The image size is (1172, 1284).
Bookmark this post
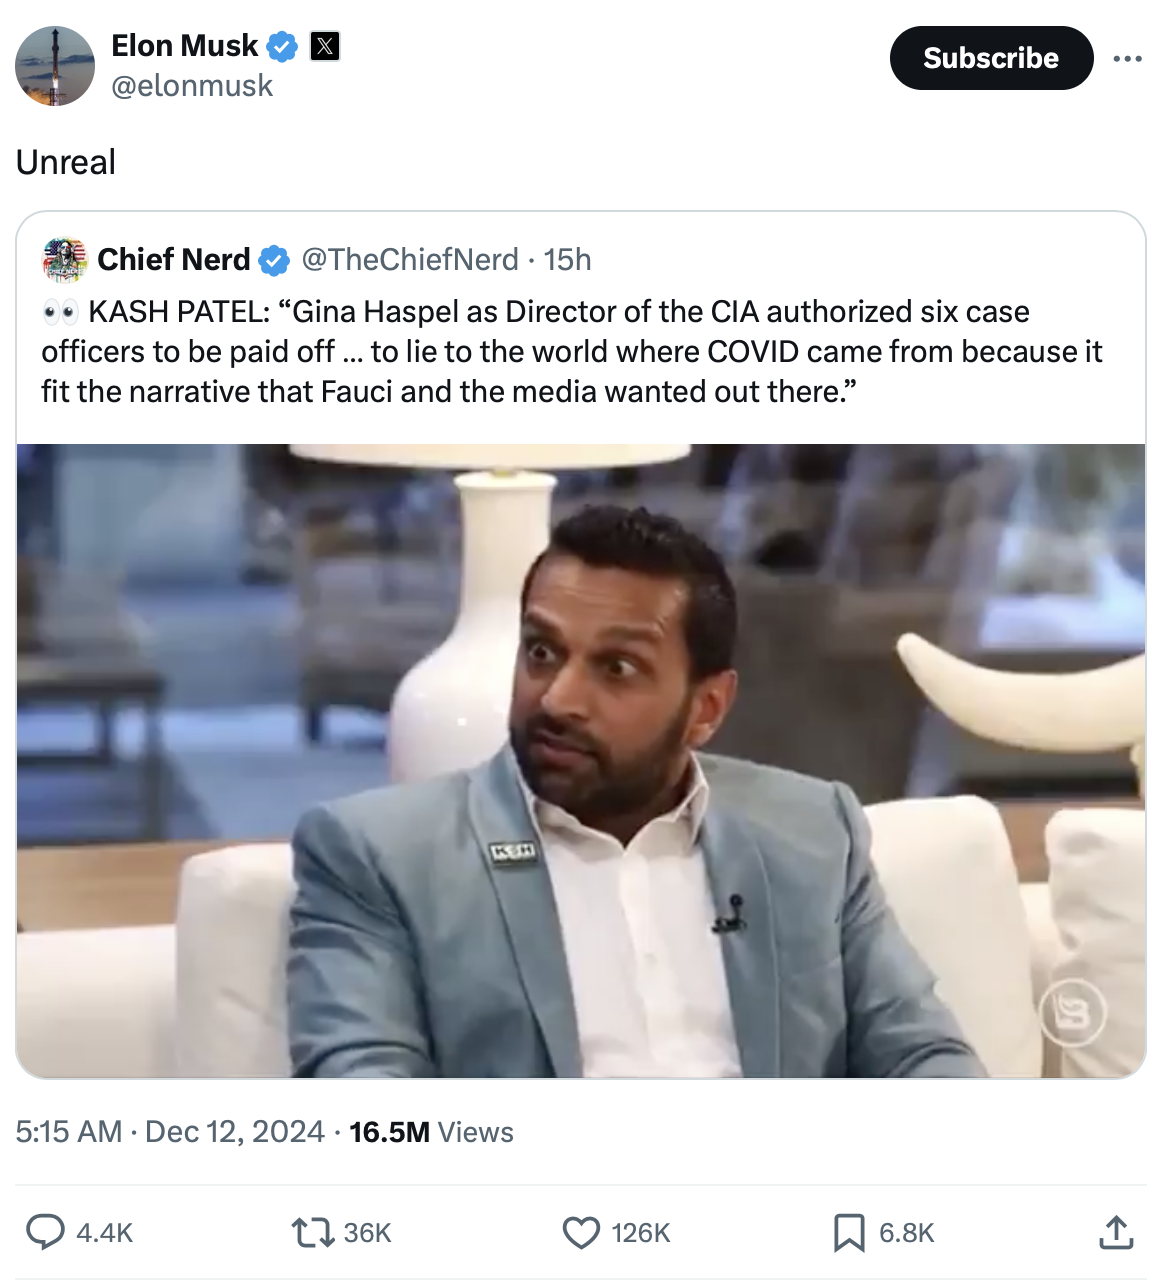pos(849,1232)
